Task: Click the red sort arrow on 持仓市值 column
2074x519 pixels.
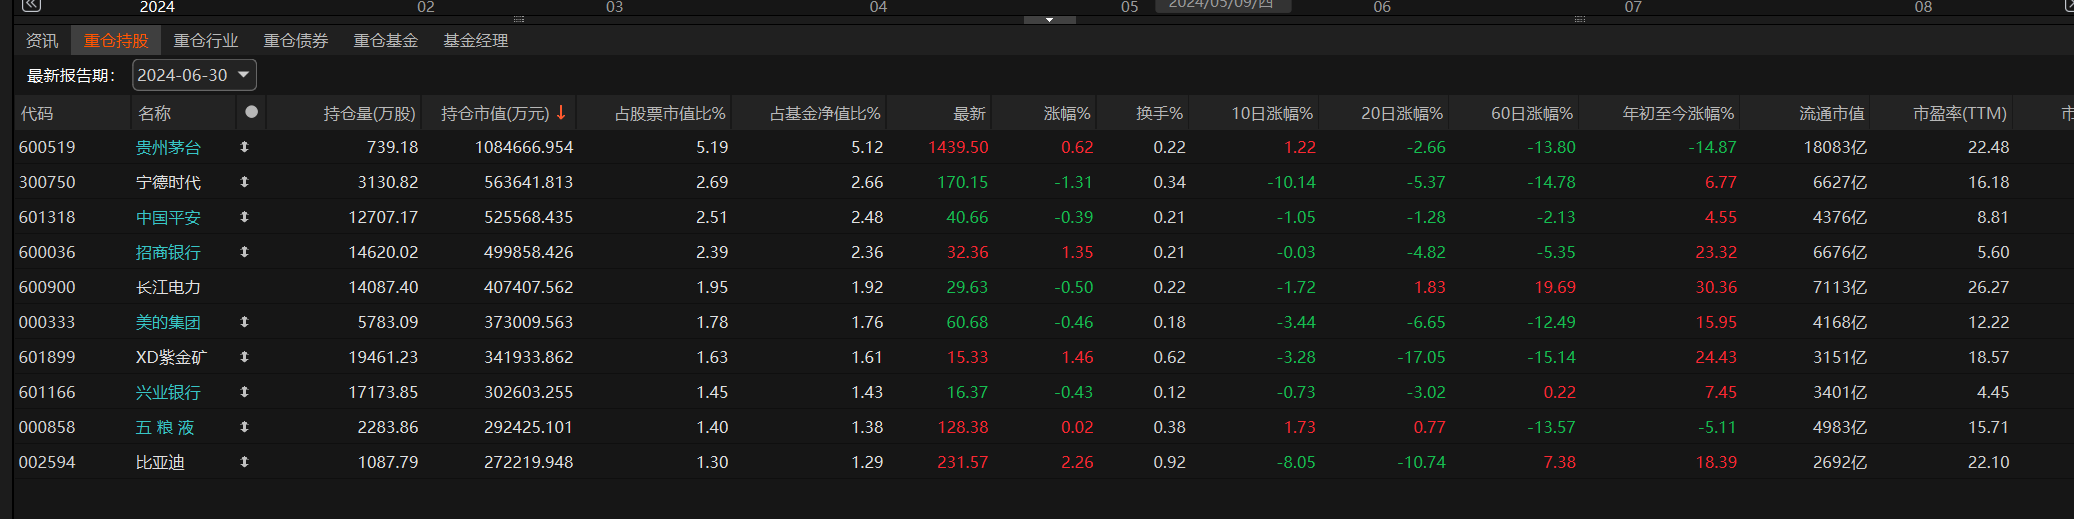Action: pos(561,113)
